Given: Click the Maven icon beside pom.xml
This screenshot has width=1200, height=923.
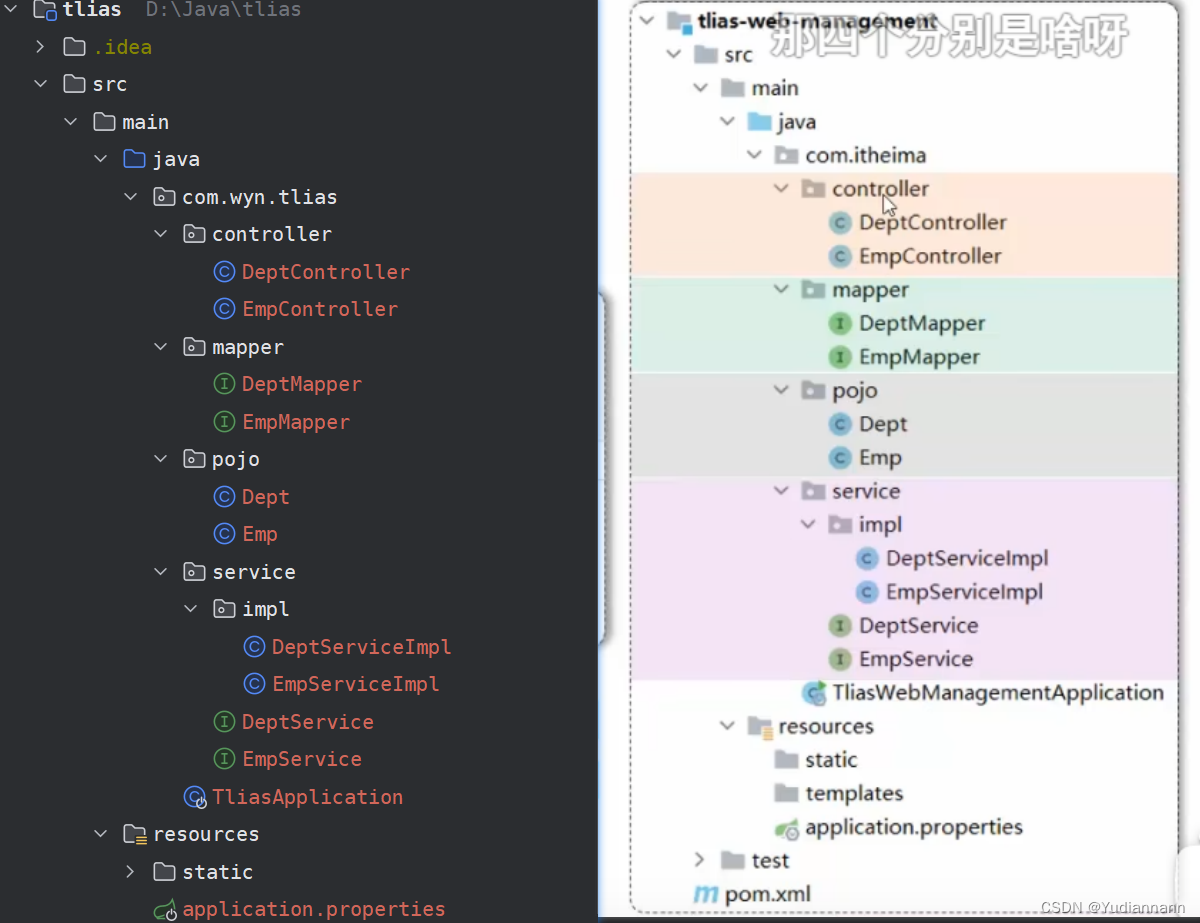Looking at the screenshot, I should pos(707,893).
